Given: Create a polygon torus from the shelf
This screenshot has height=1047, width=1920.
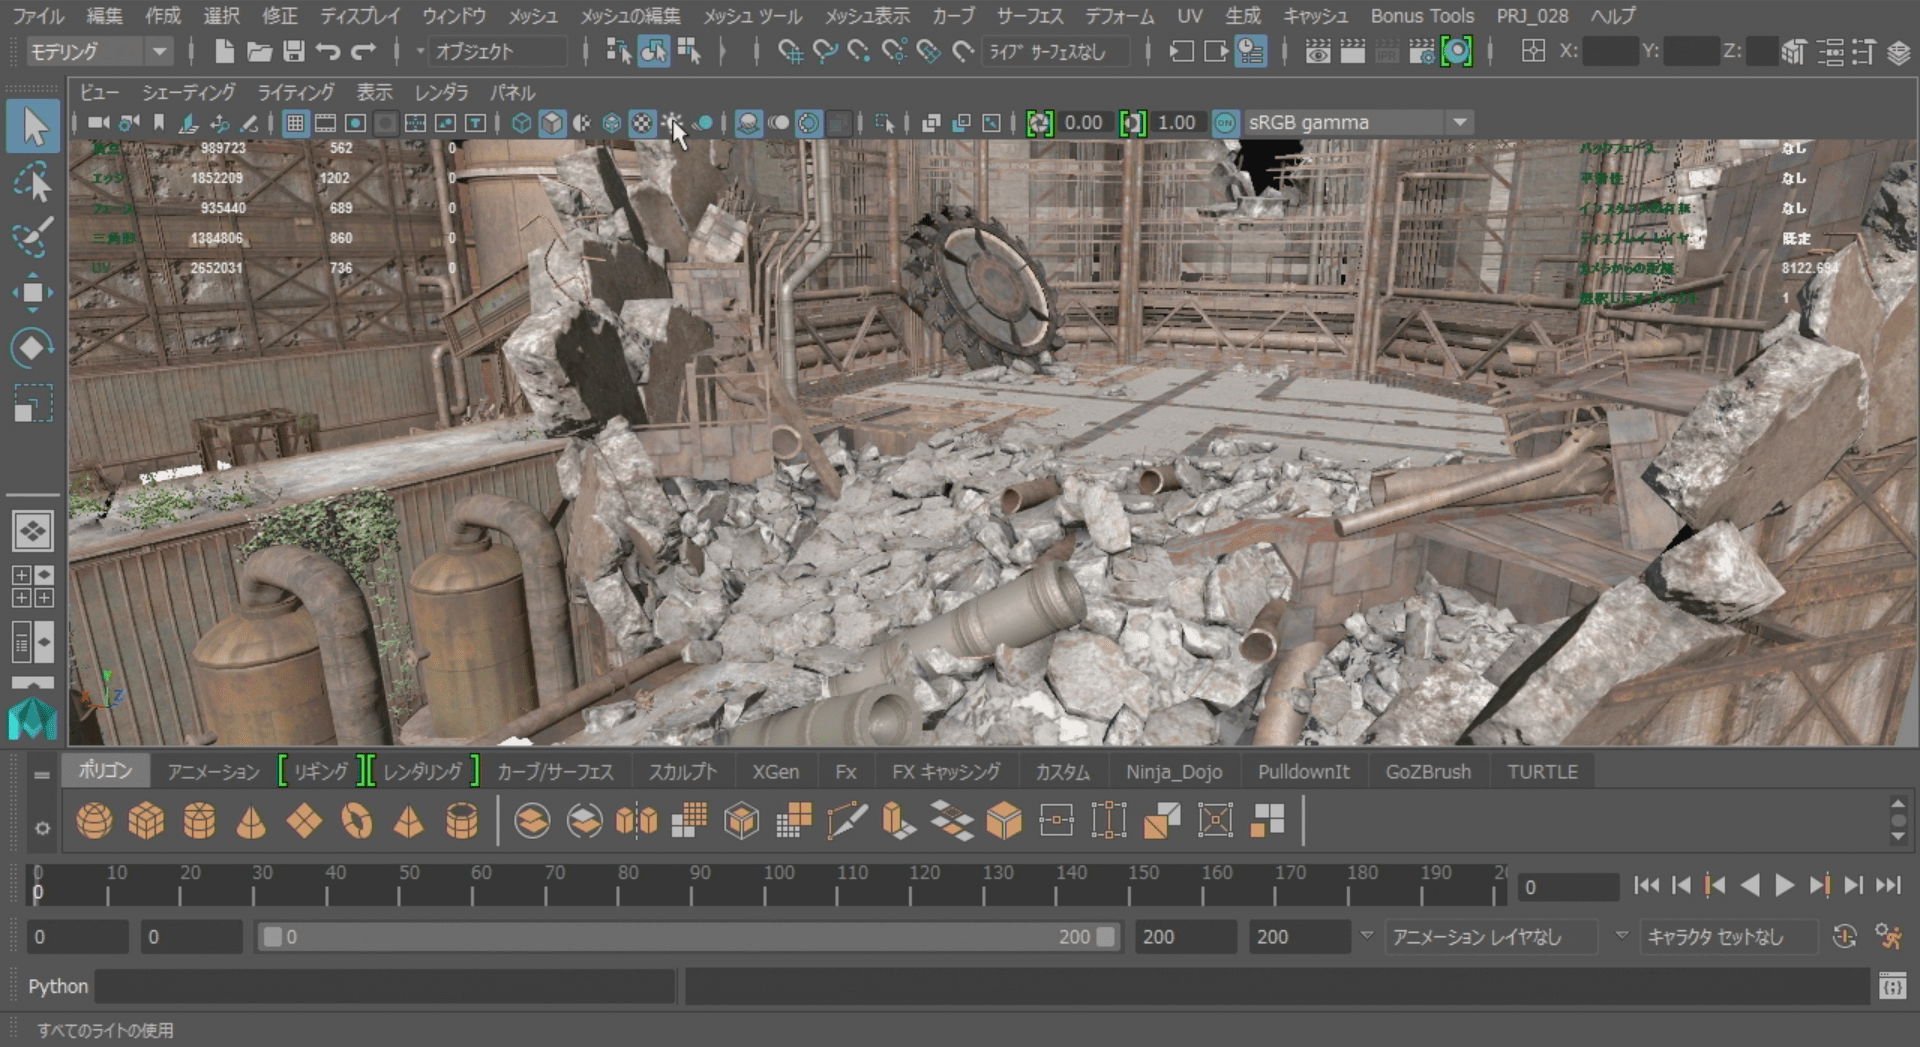Looking at the screenshot, I should tap(356, 821).
